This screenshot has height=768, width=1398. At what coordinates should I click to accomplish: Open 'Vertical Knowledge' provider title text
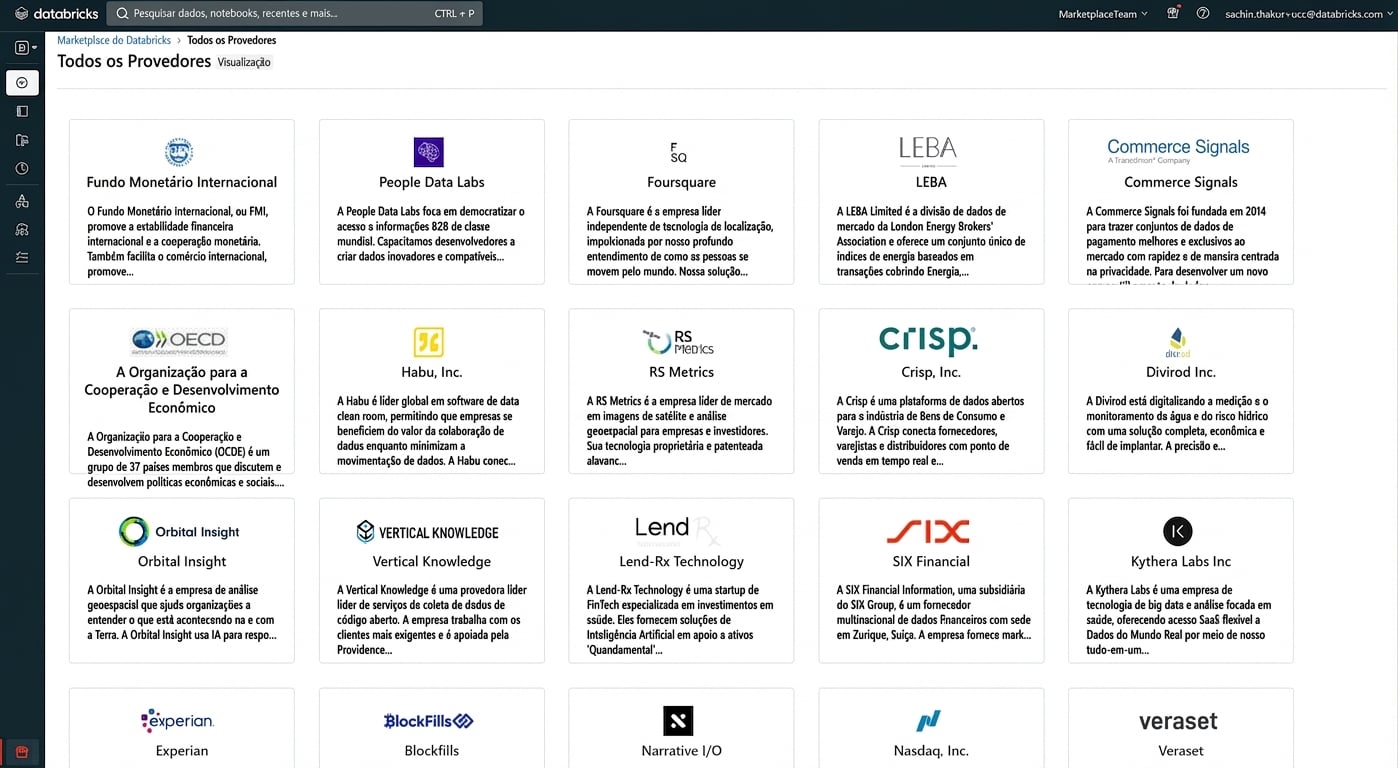[x=432, y=561]
